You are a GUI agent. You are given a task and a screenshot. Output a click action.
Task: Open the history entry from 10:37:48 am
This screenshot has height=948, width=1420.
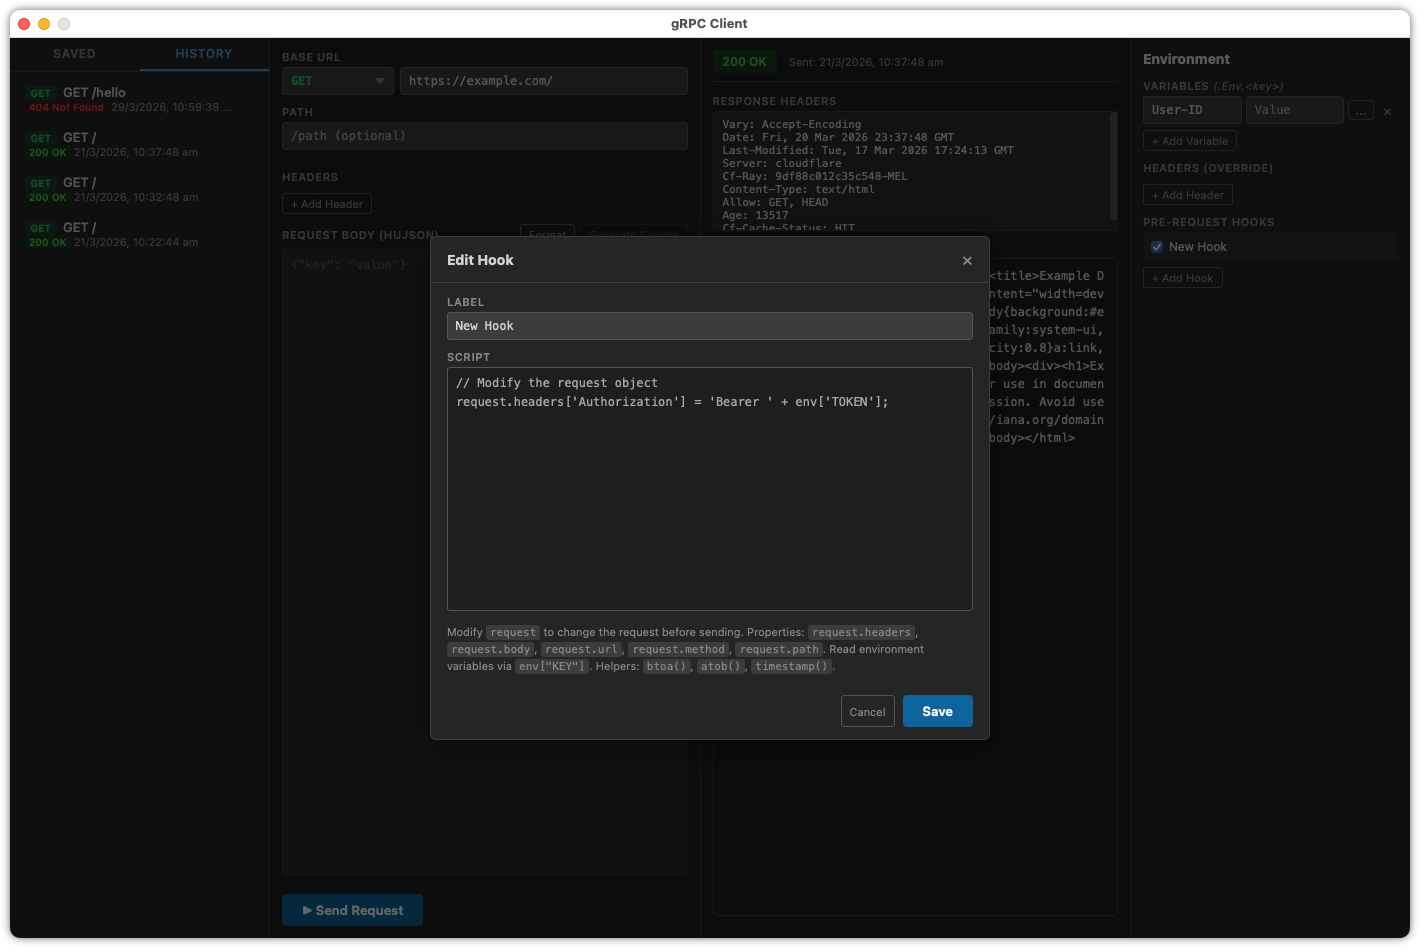point(140,144)
